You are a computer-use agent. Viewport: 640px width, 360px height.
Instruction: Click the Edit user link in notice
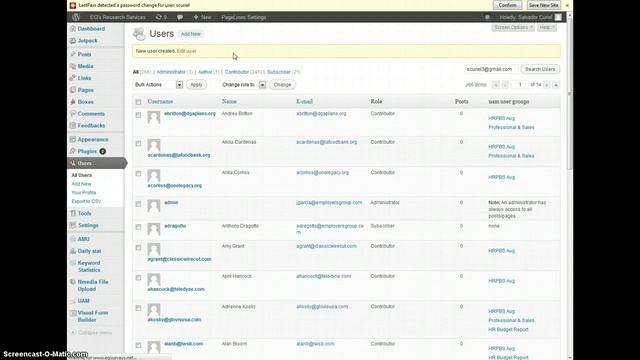pos(187,51)
